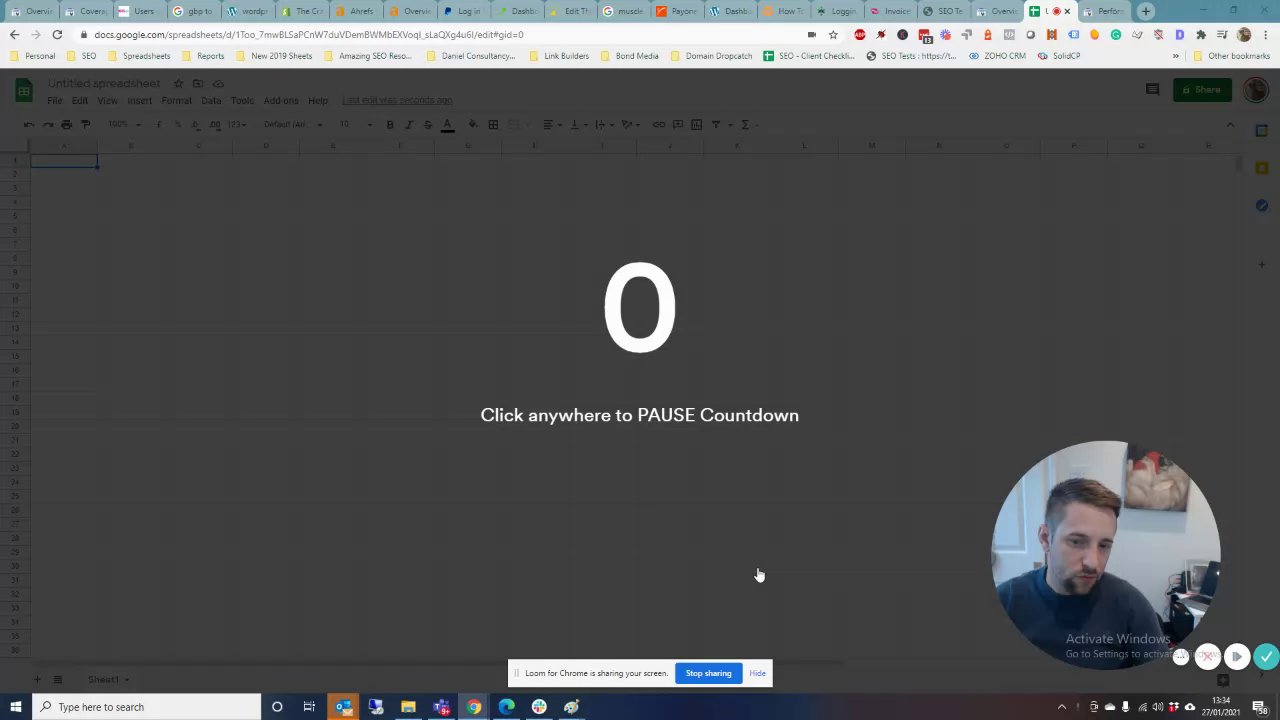This screenshot has height=720, width=1280.
Task: Open the ZOHO CRM bookmark
Action: click(x=996, y=56)
